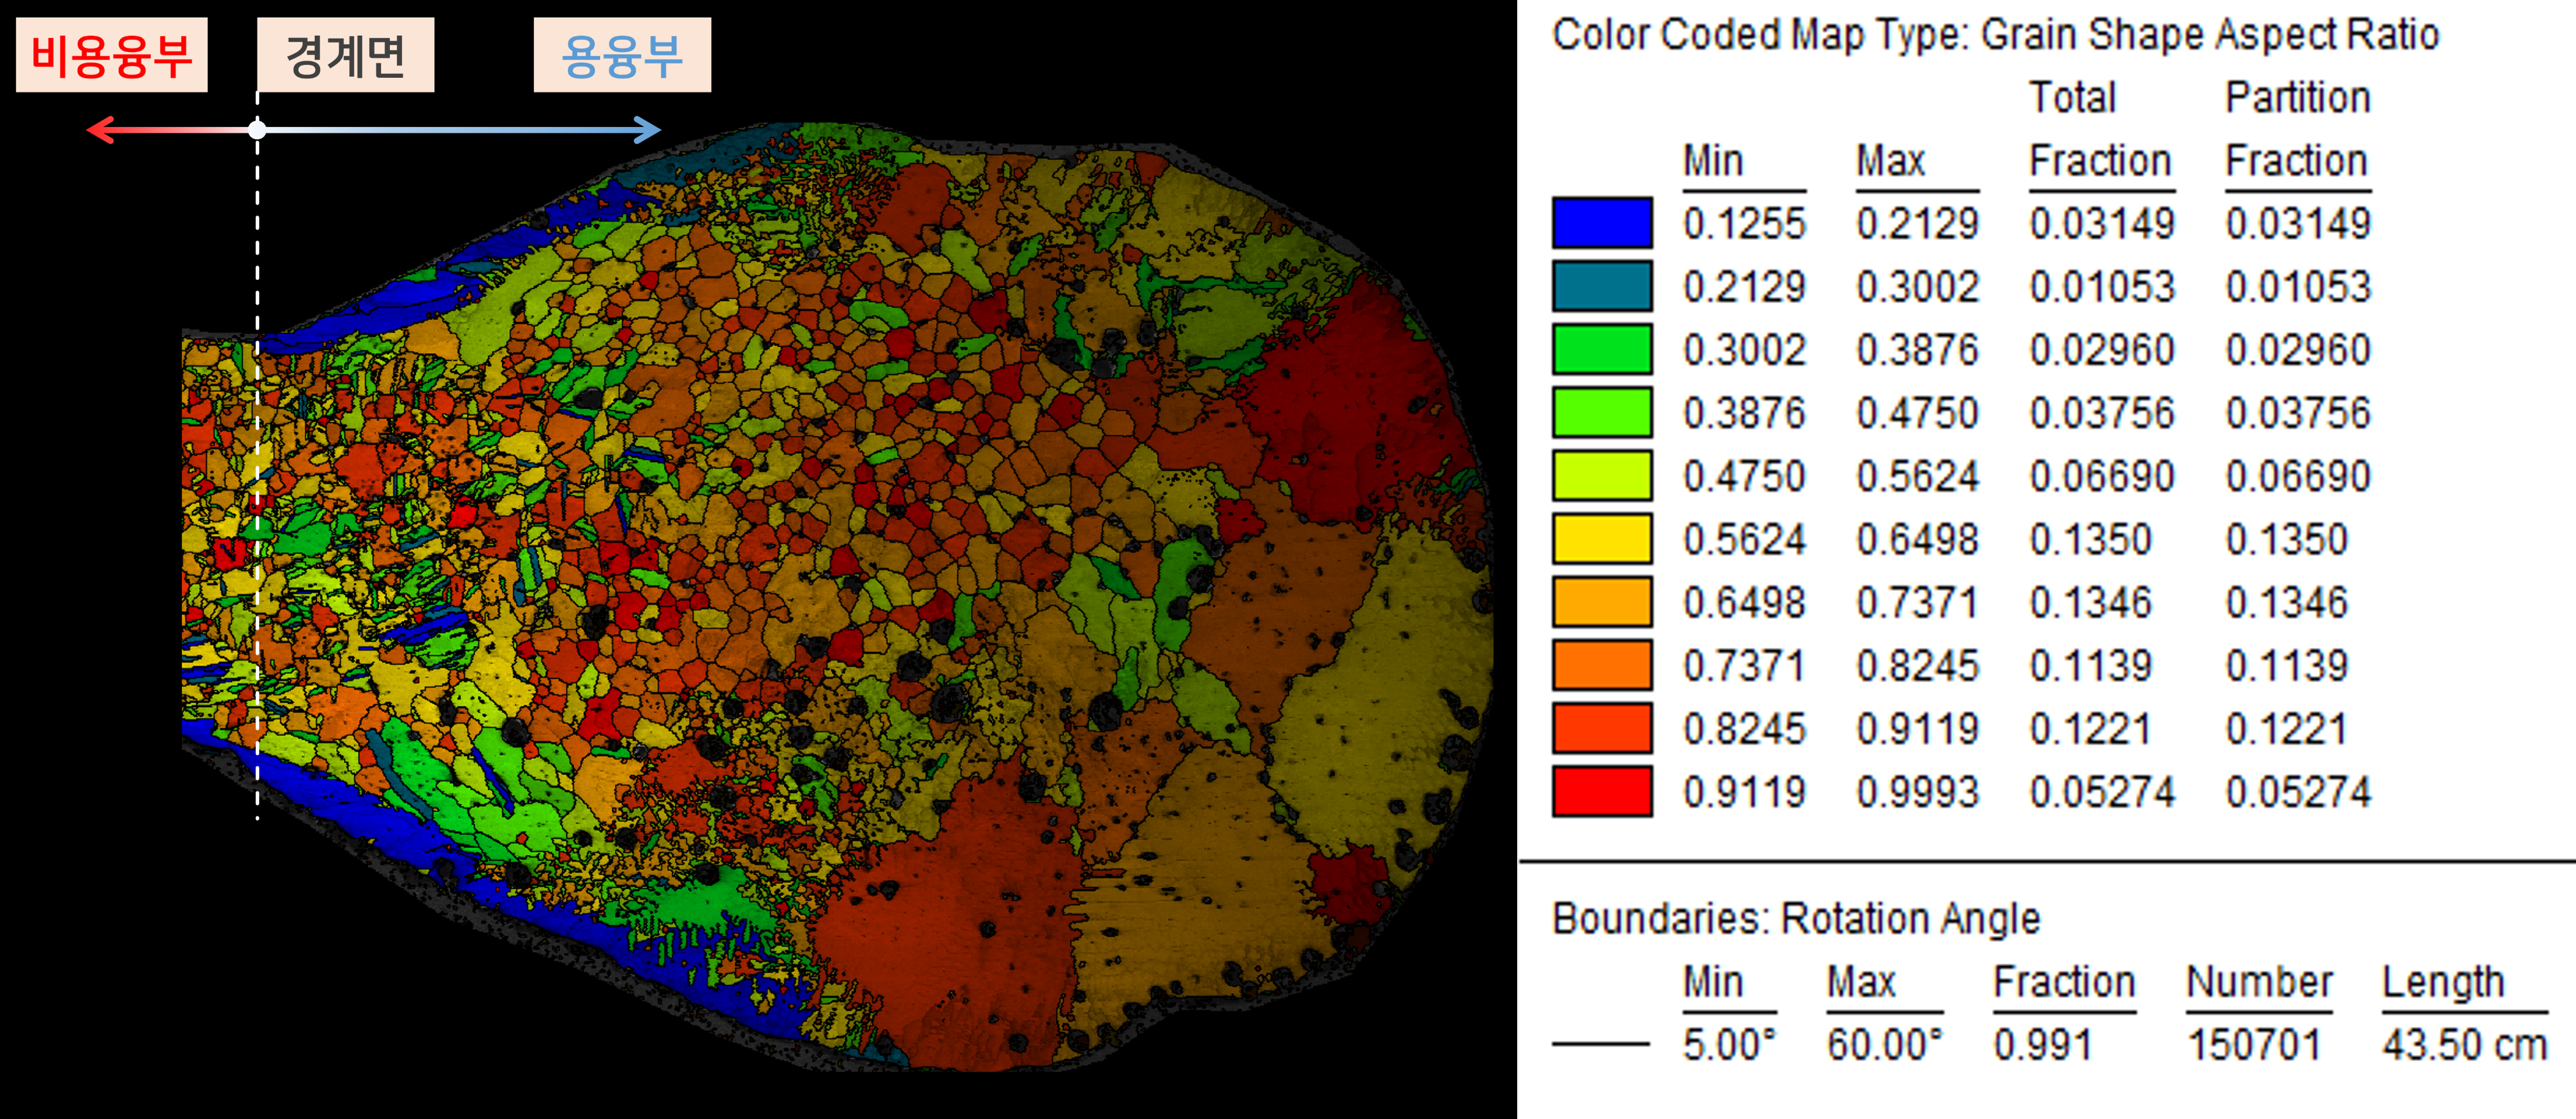Click the 경계면 label box
Screen dimensions: 2576x1119
345,55
